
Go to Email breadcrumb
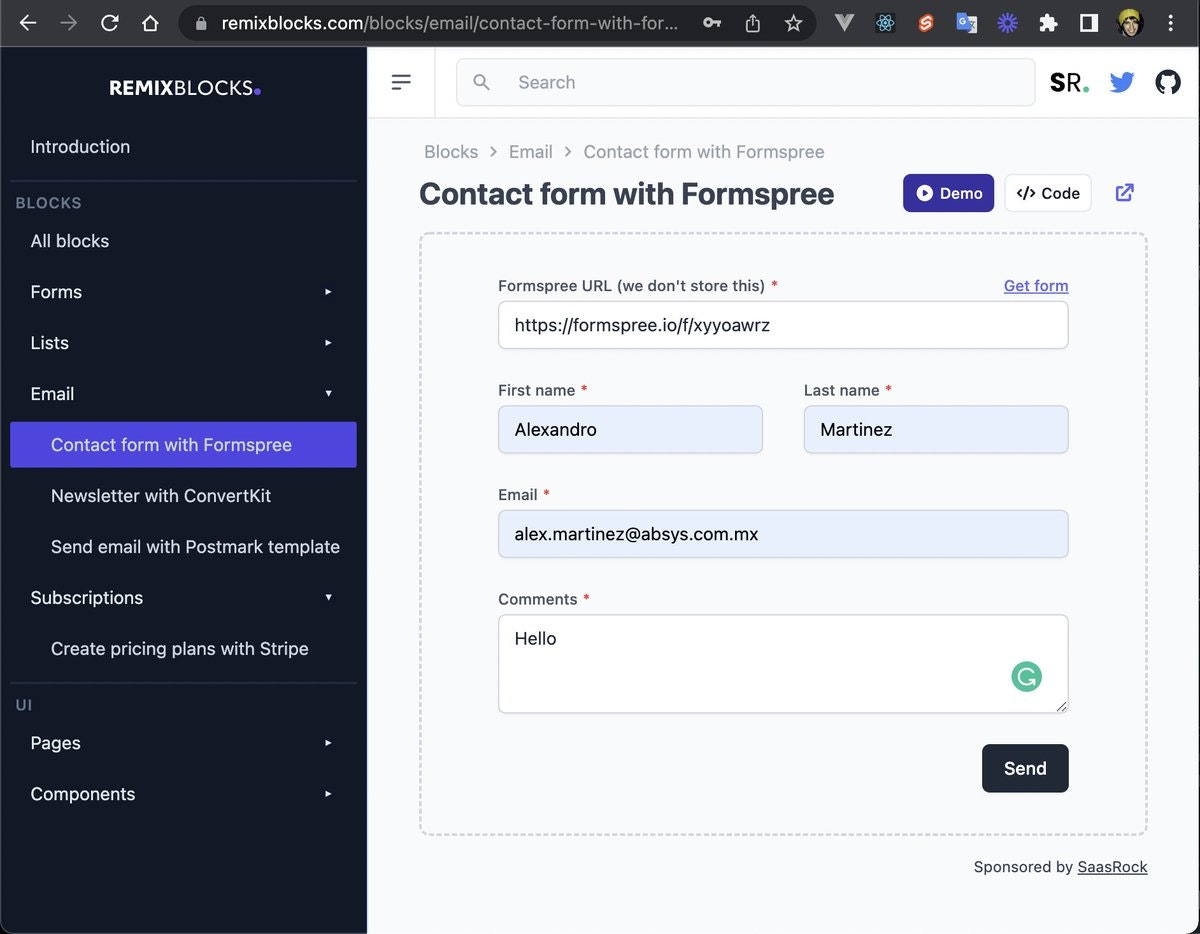(531, 152)
